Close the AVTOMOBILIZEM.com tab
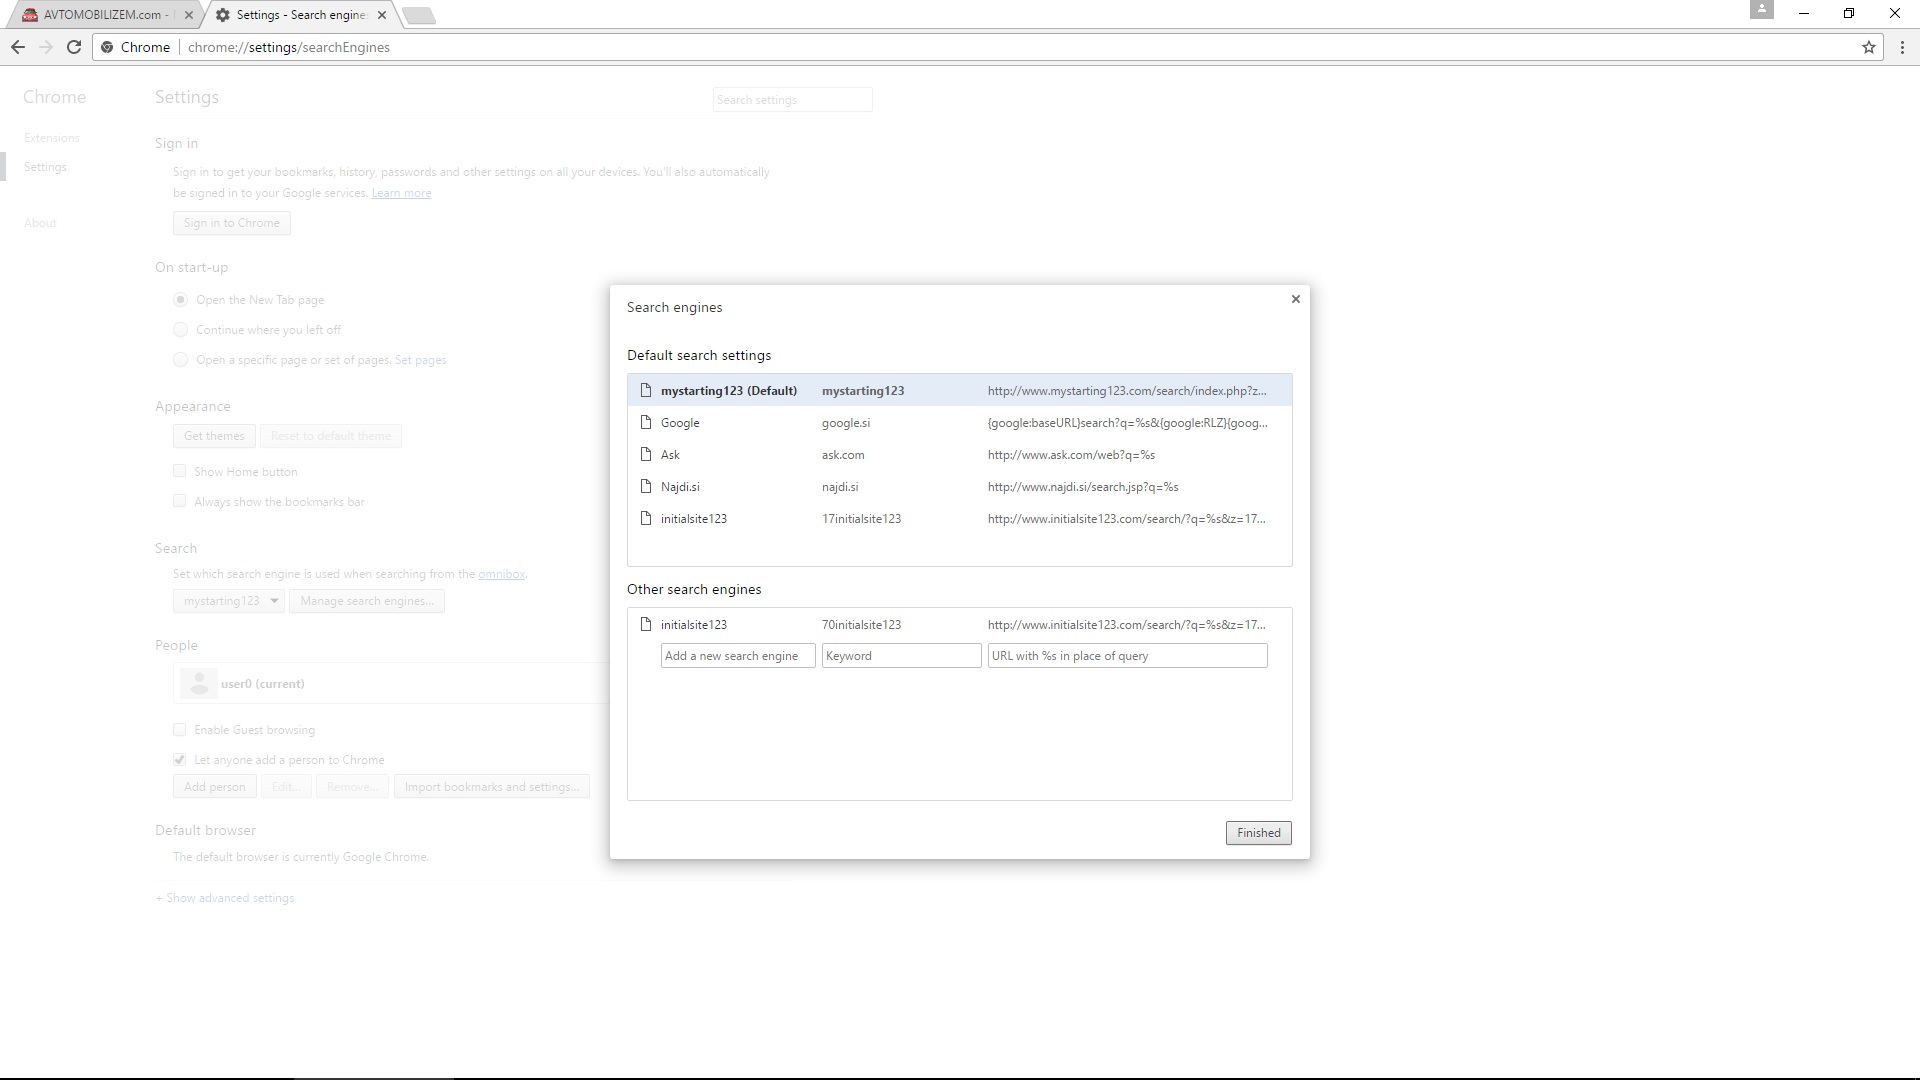The height and width of the screenshot is (1080, 1920). [x=189, y=15]
